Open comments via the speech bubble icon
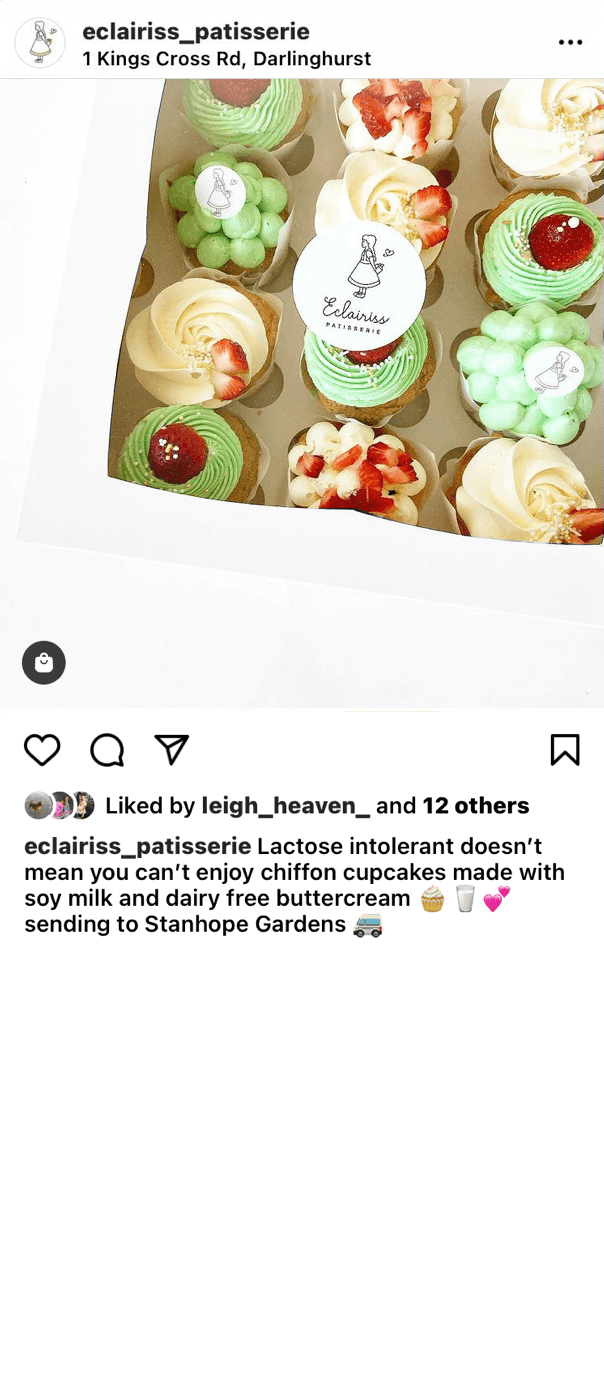 [x=107, y=749]
